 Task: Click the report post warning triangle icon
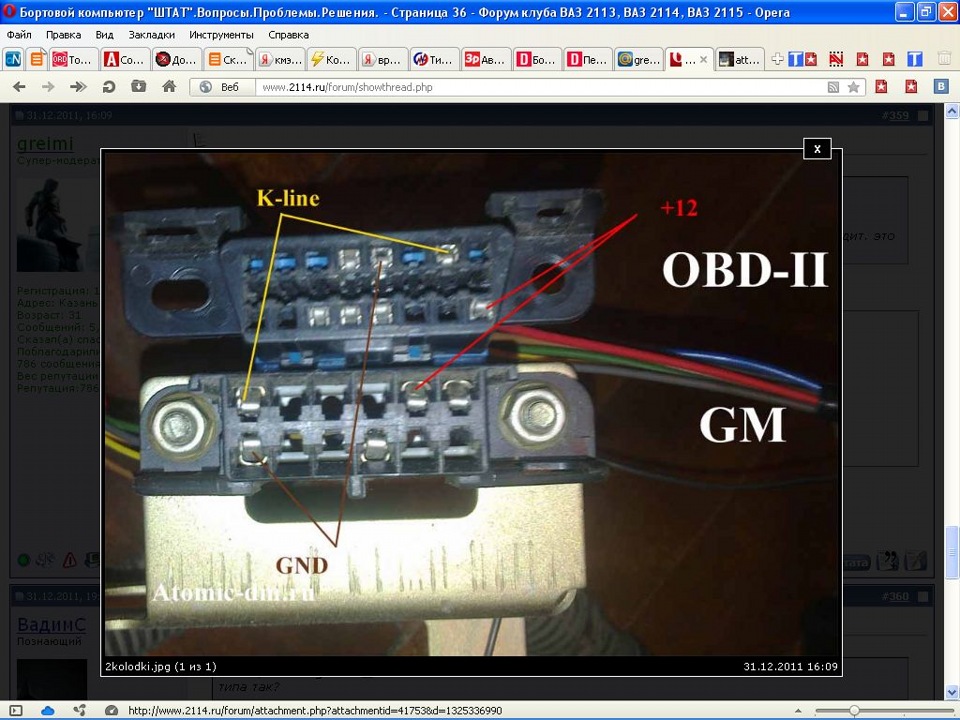coord(70,560)
